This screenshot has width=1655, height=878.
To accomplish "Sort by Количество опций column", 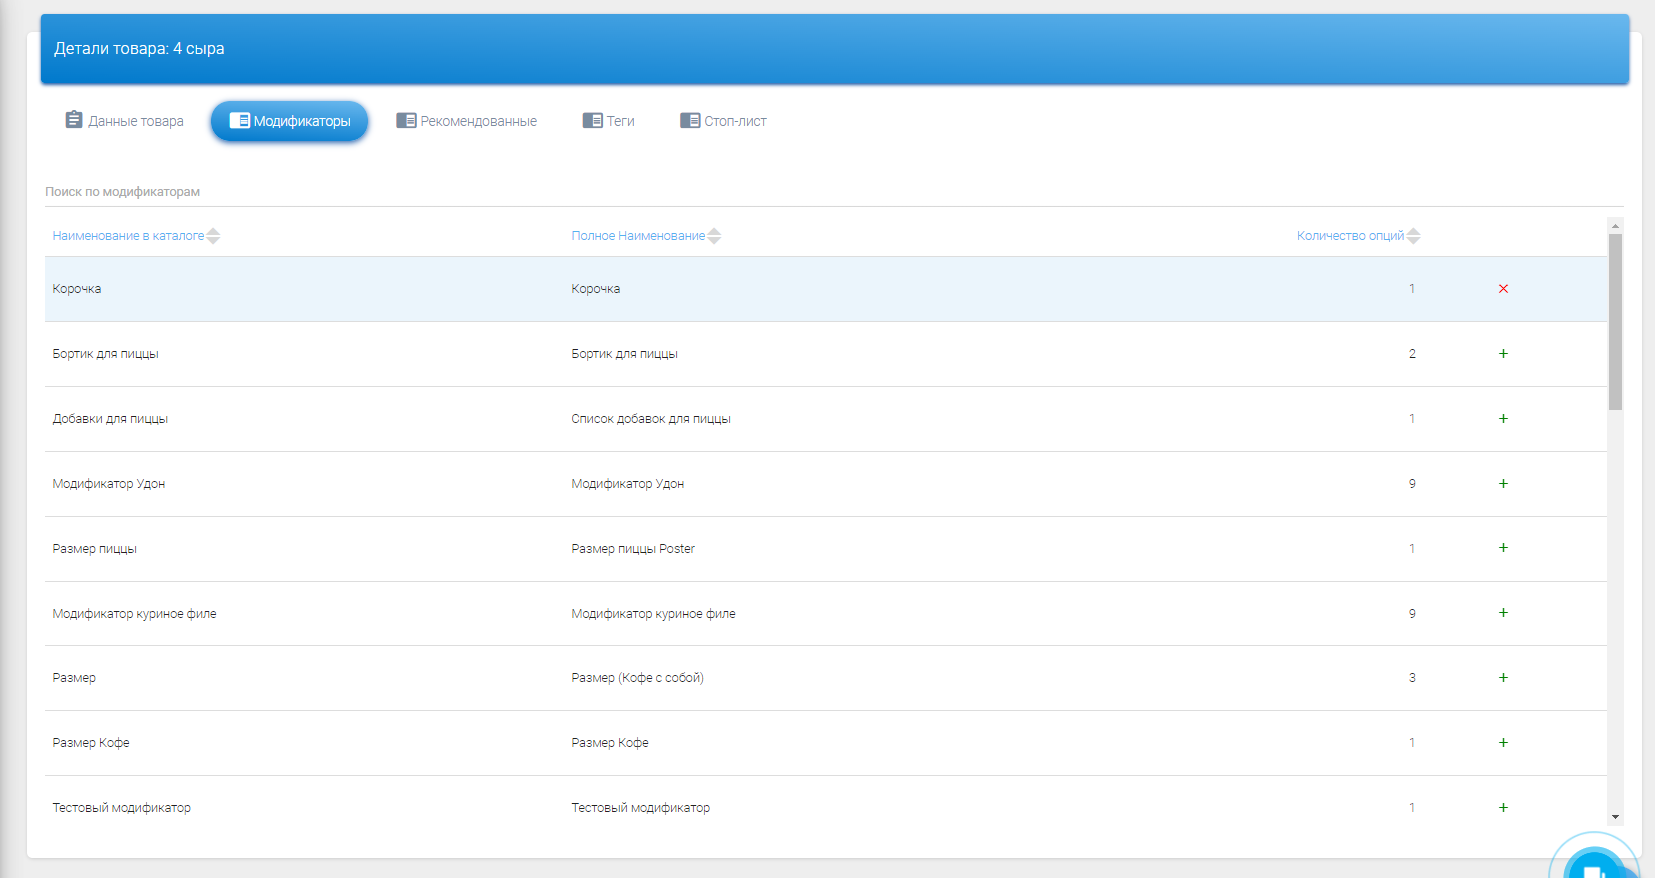I will click(x=1350, y=236).
